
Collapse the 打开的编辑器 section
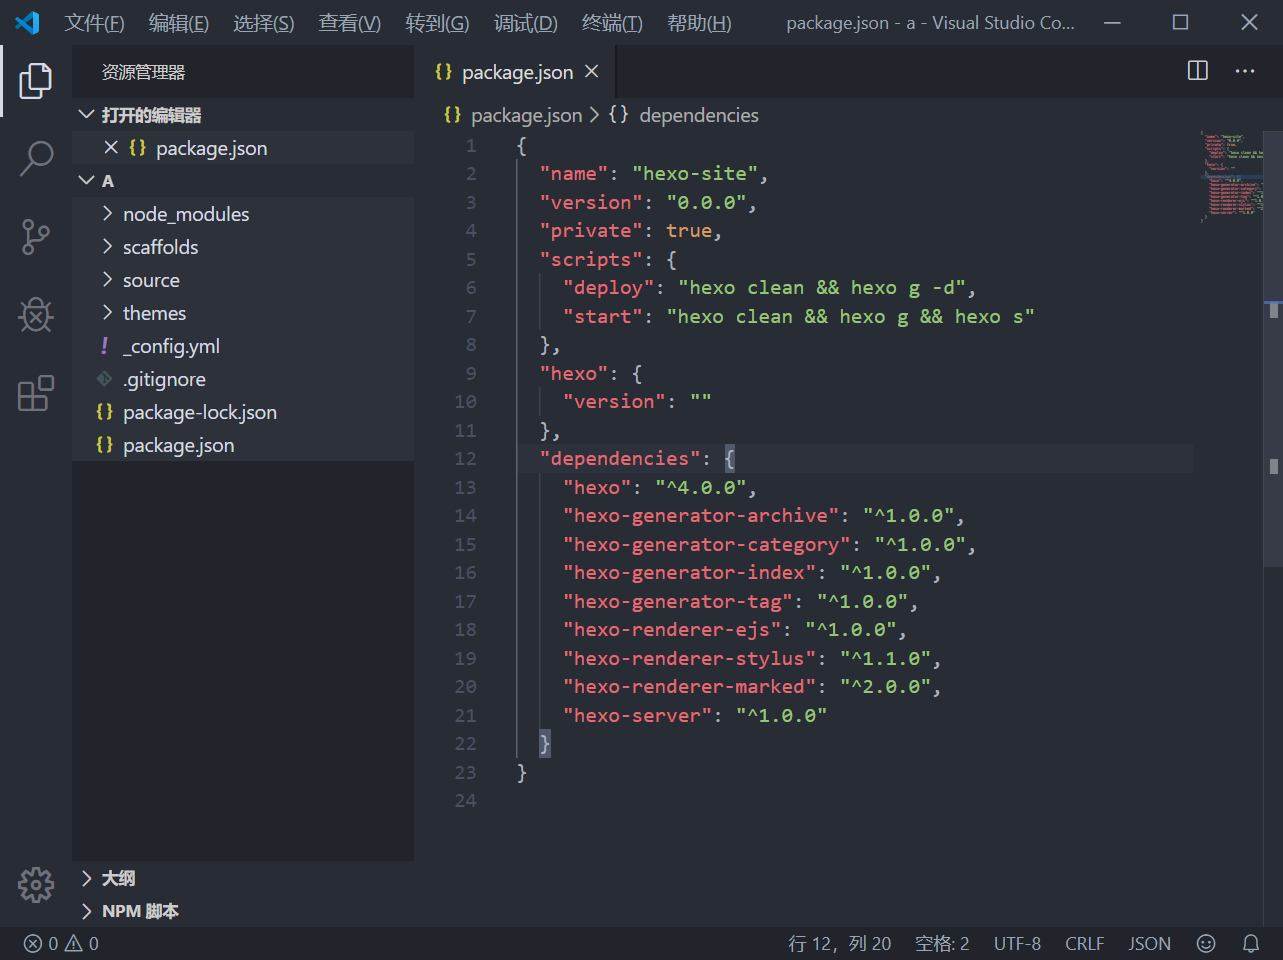[x=150, y=115]
